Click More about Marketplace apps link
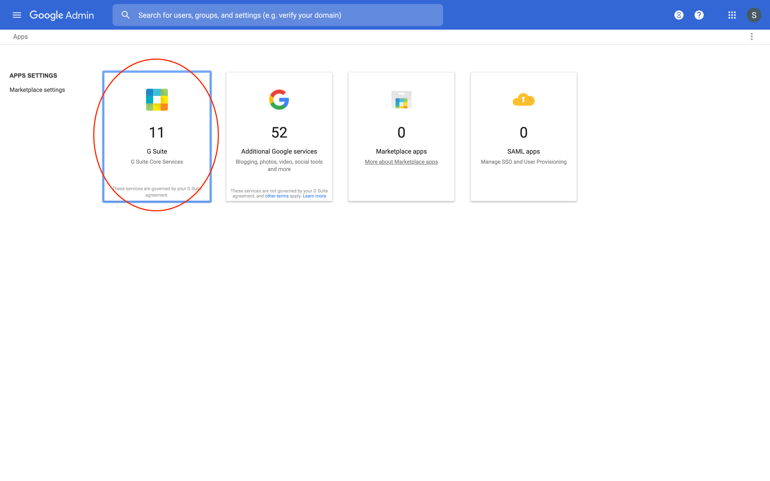 tap(401, 162)
